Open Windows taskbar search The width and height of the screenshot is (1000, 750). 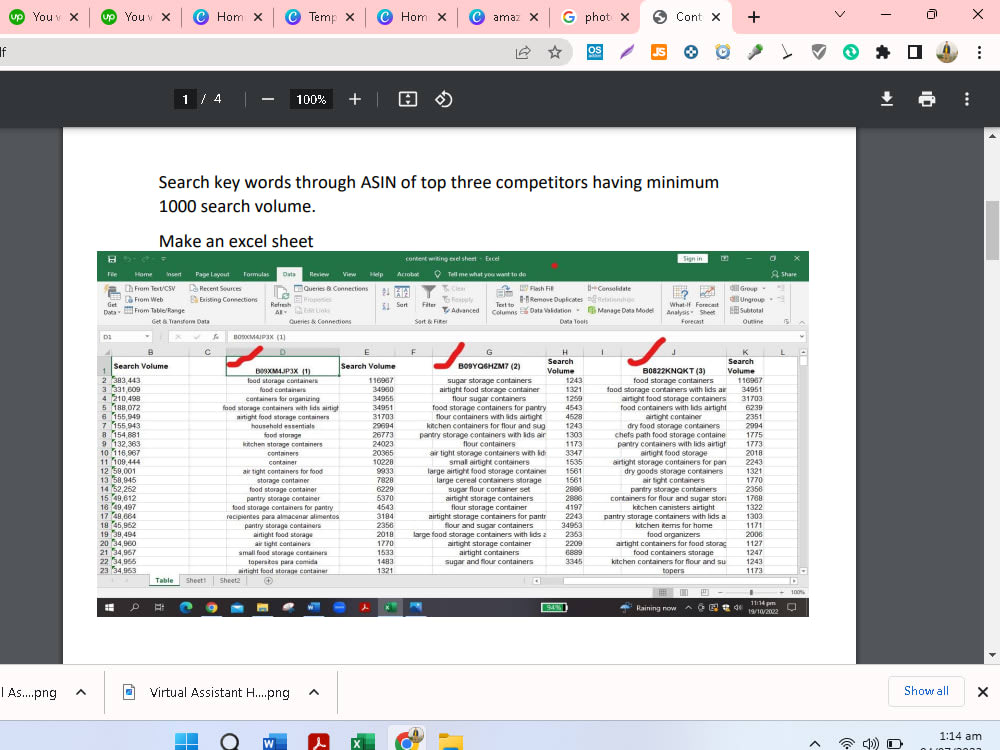[230, 742]
